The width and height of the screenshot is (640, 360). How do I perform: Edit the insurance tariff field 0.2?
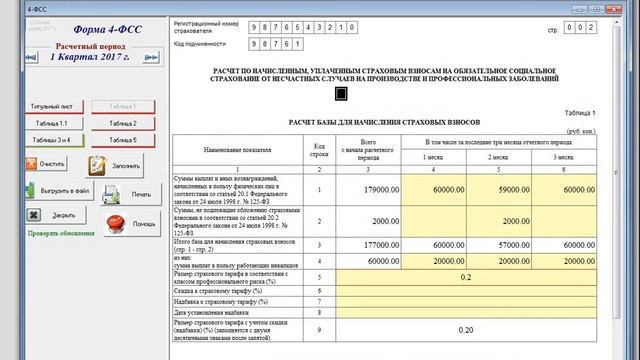pos(466,278)
